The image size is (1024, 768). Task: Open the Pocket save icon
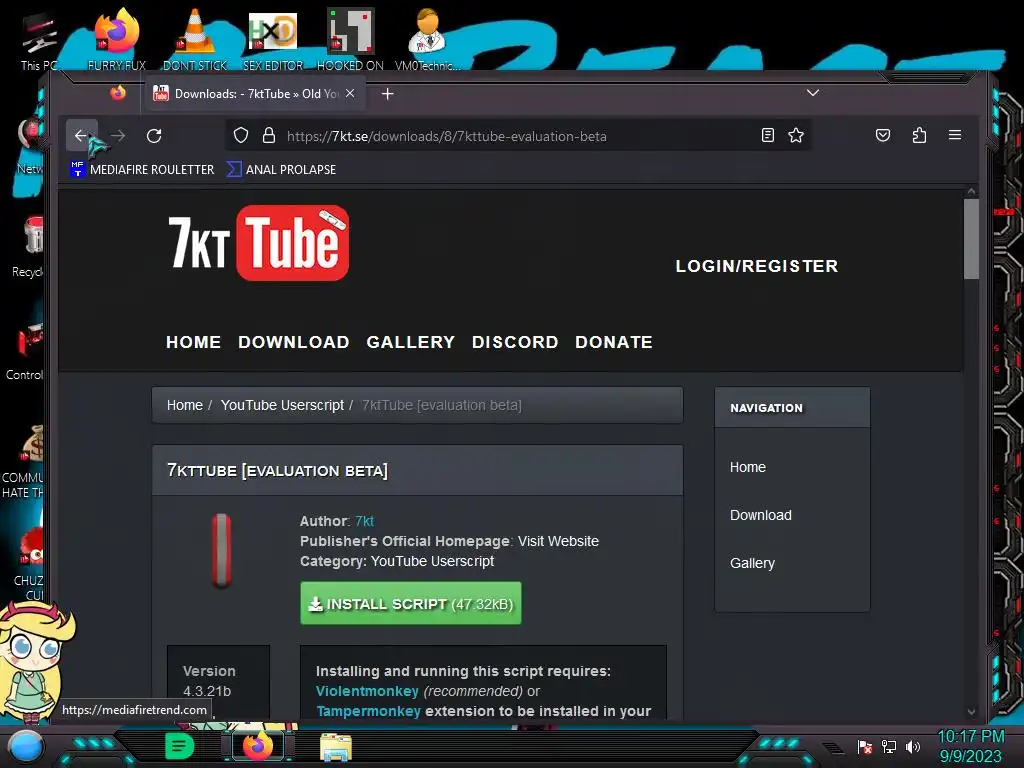click(x=883, y=135)
